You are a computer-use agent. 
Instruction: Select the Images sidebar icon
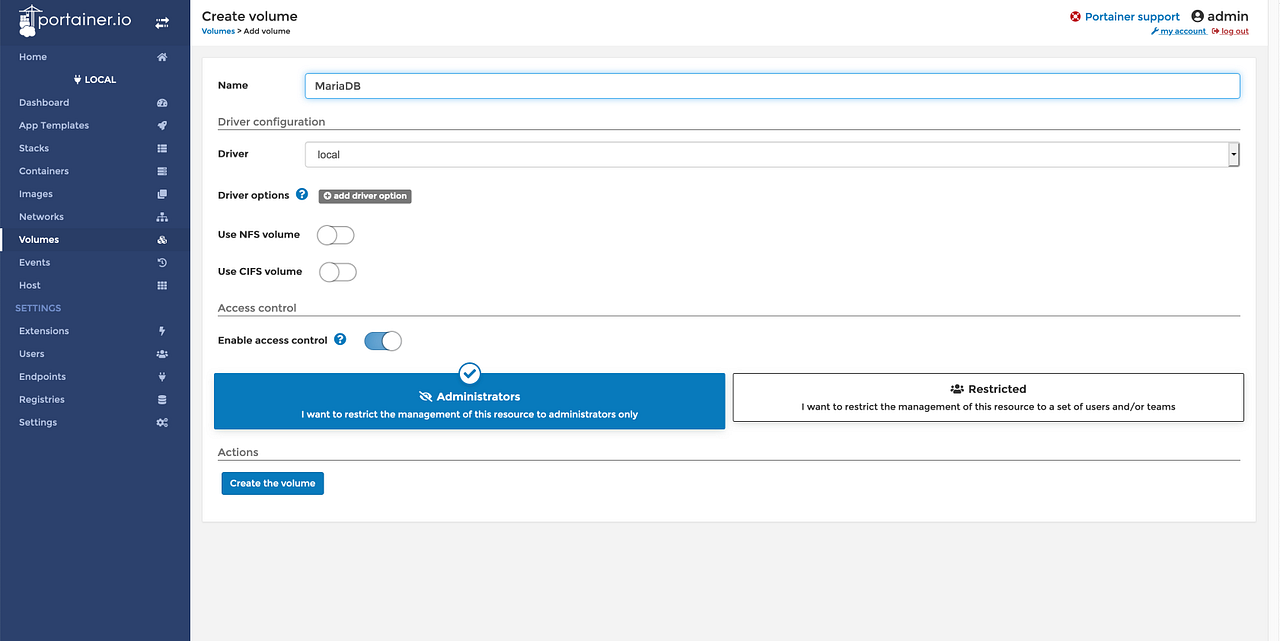(x=161, y=193)
